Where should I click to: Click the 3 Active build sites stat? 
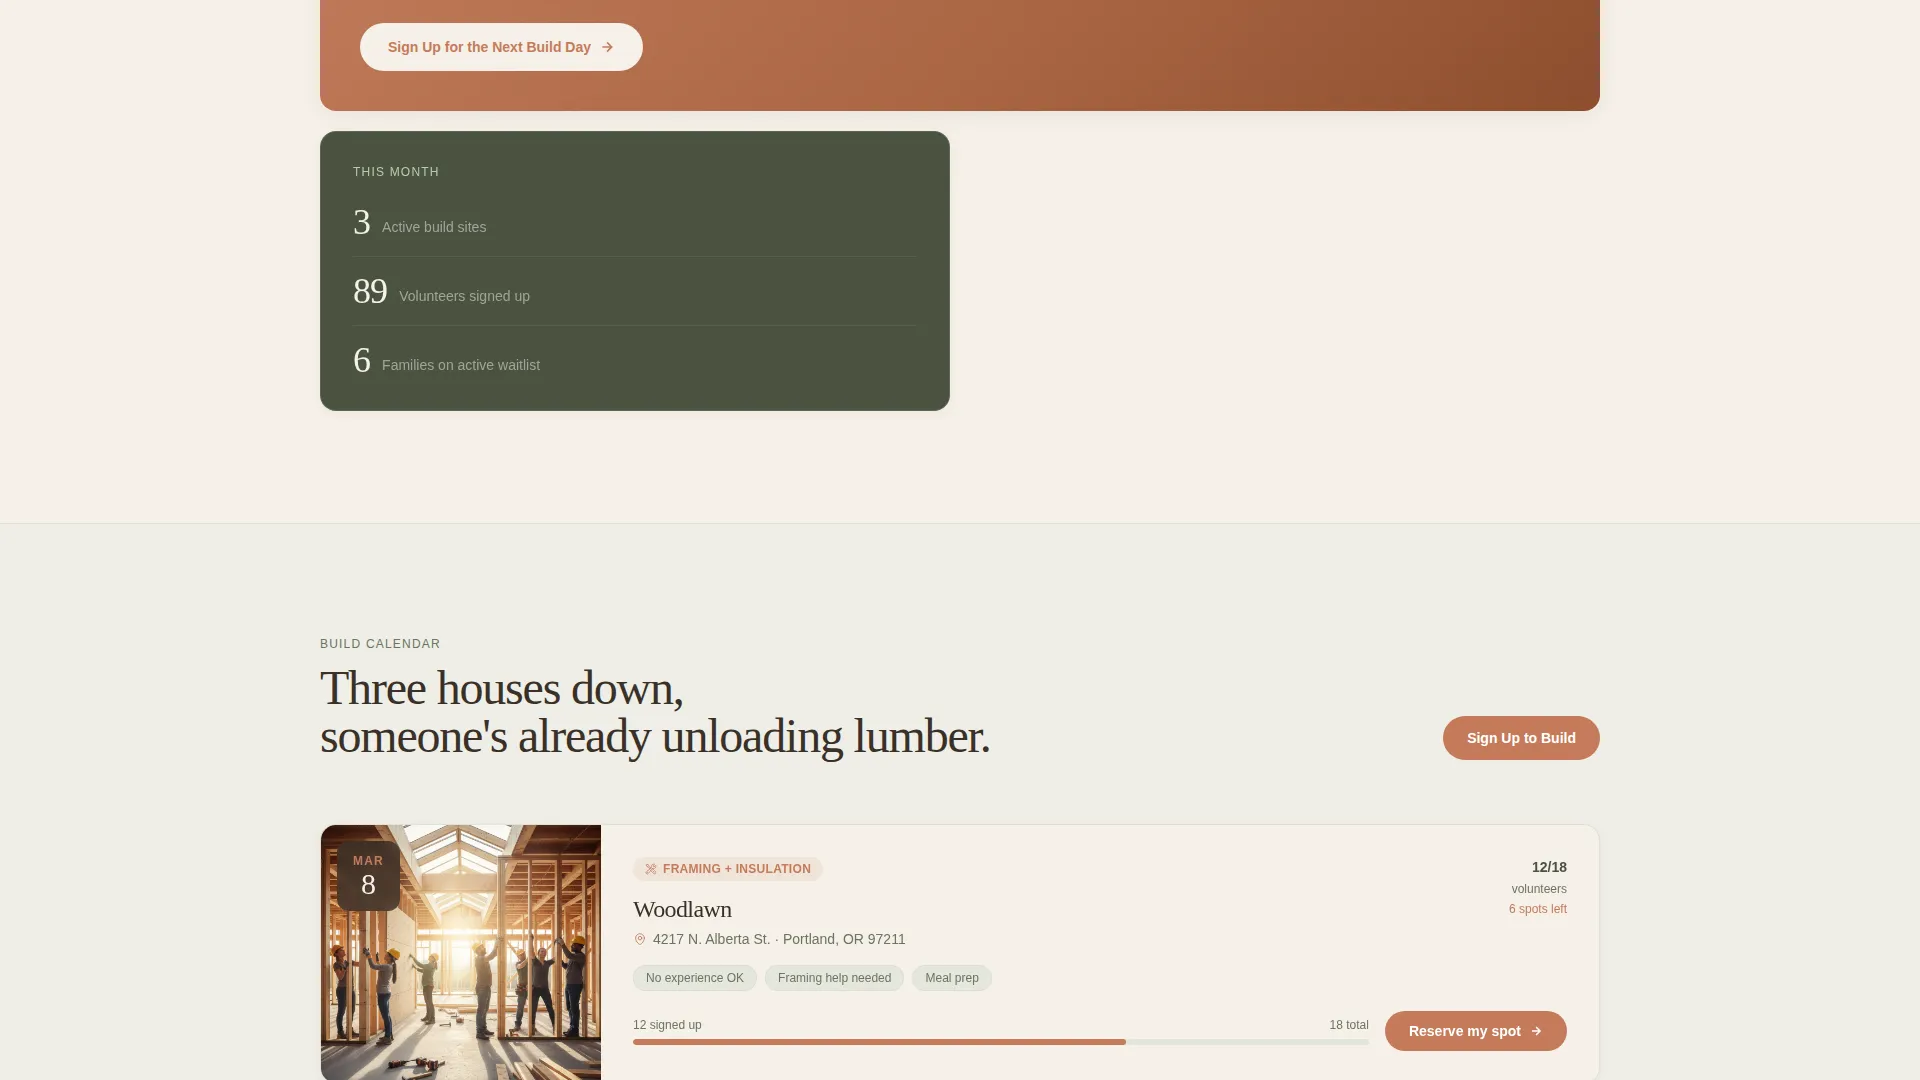coord(634,222)
